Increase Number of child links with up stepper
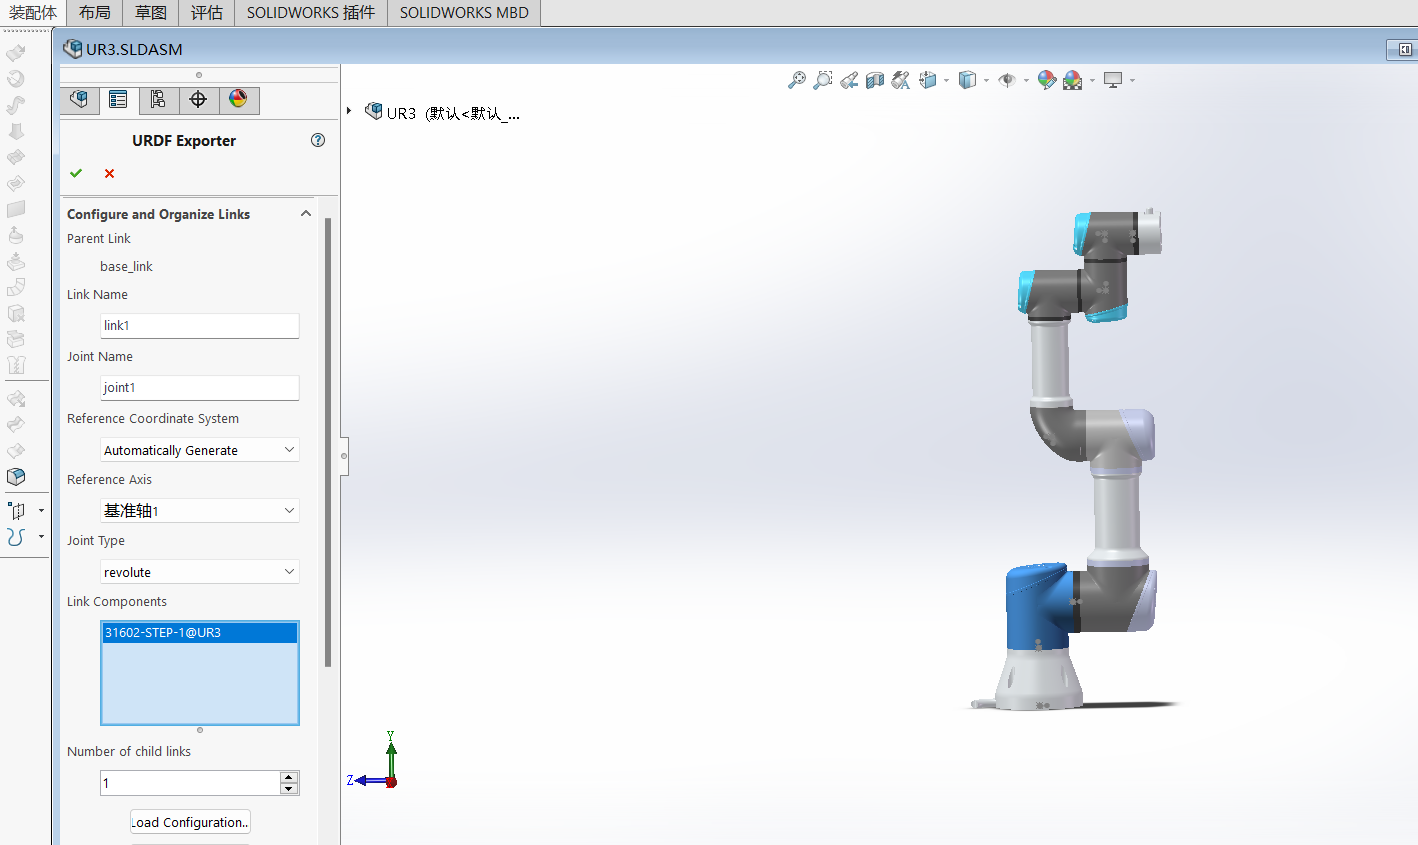 click(289, 777)
